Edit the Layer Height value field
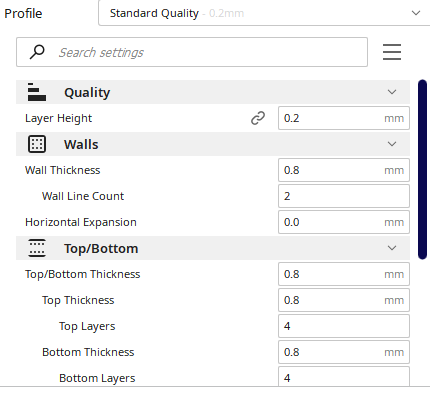This screenshot has width=430, height=394. point(344,118)
